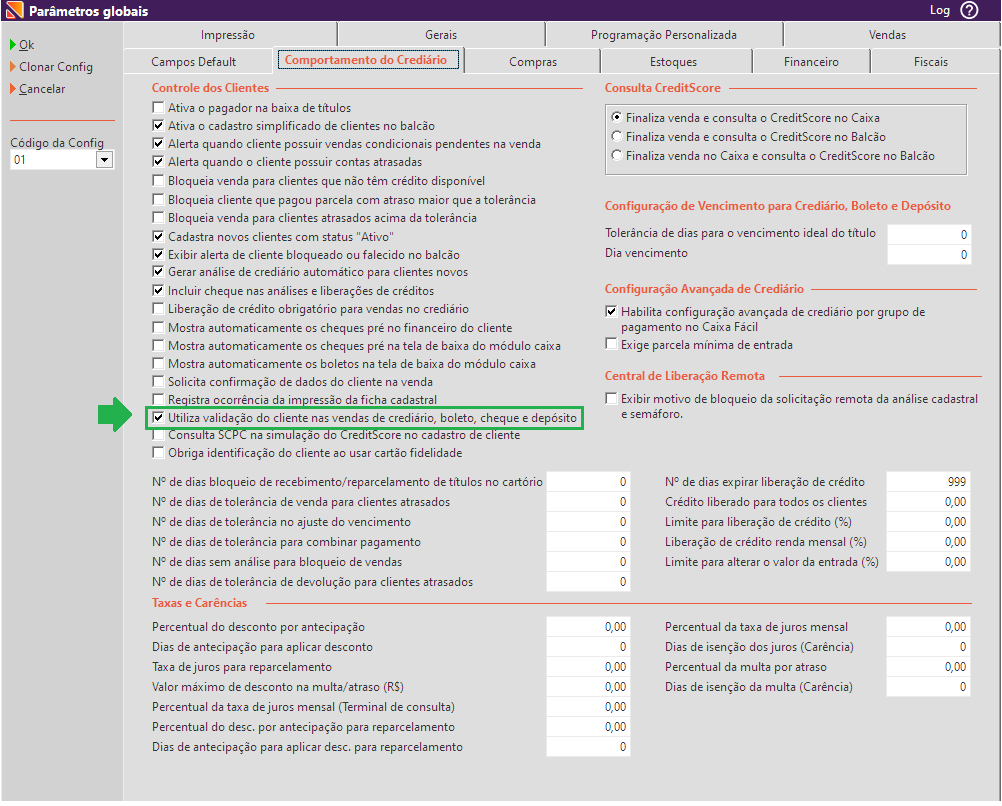Edit 'Limite para alterar o valor da entrada' field
This screenshot has height=806, width=1002.
(929, 562)
